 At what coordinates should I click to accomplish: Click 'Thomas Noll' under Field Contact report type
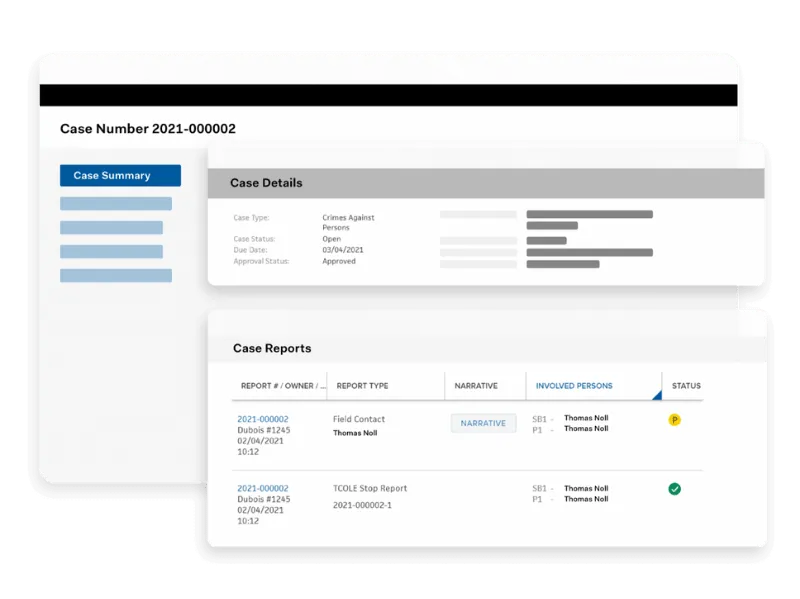(355, 433)
